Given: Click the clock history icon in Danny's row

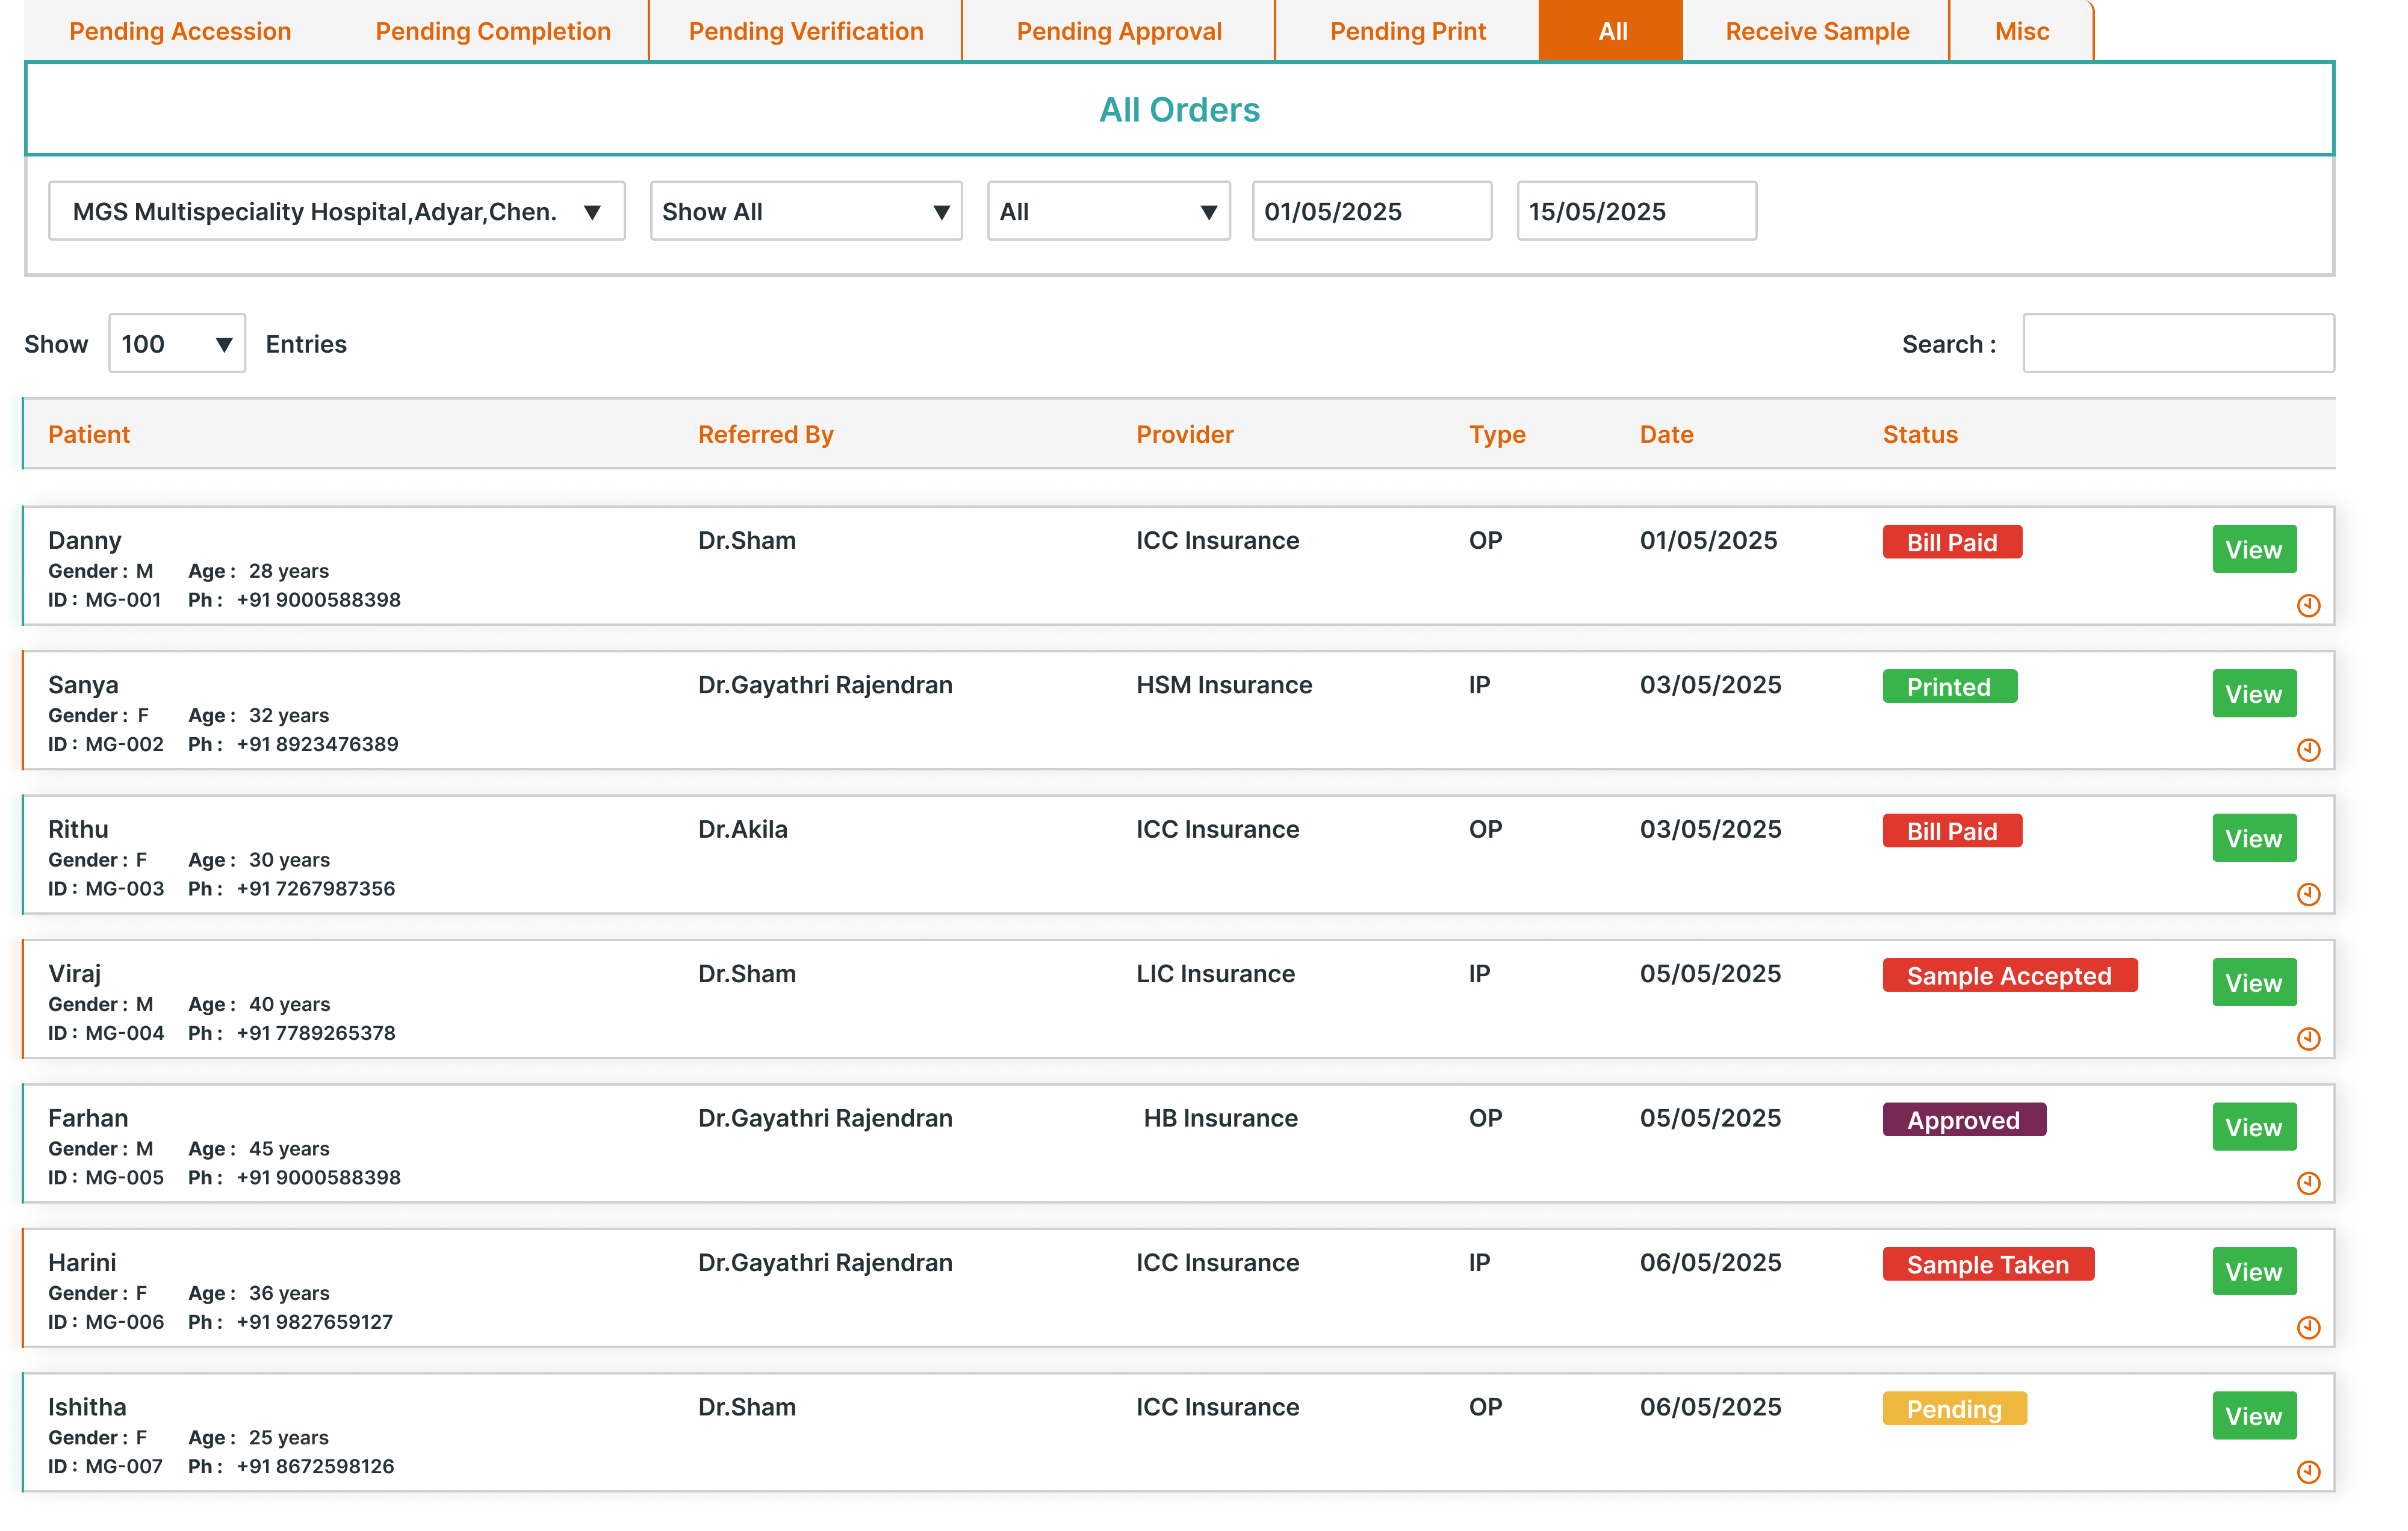Looking at the screenshot, I should click(x=2308, y=605).
